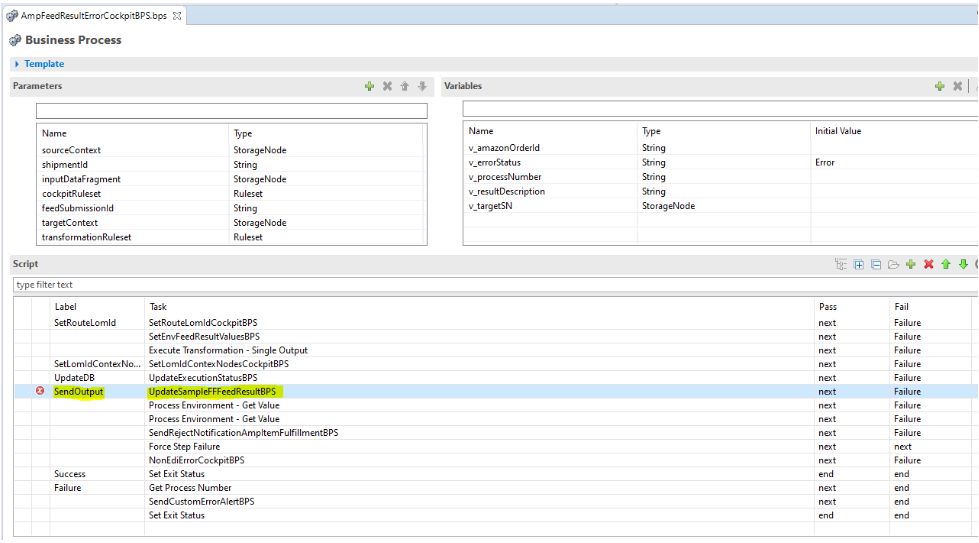Delete variable using the grey X icon
Image resolution: width=979 pixels, height=543 pixels.
point(957,86)
